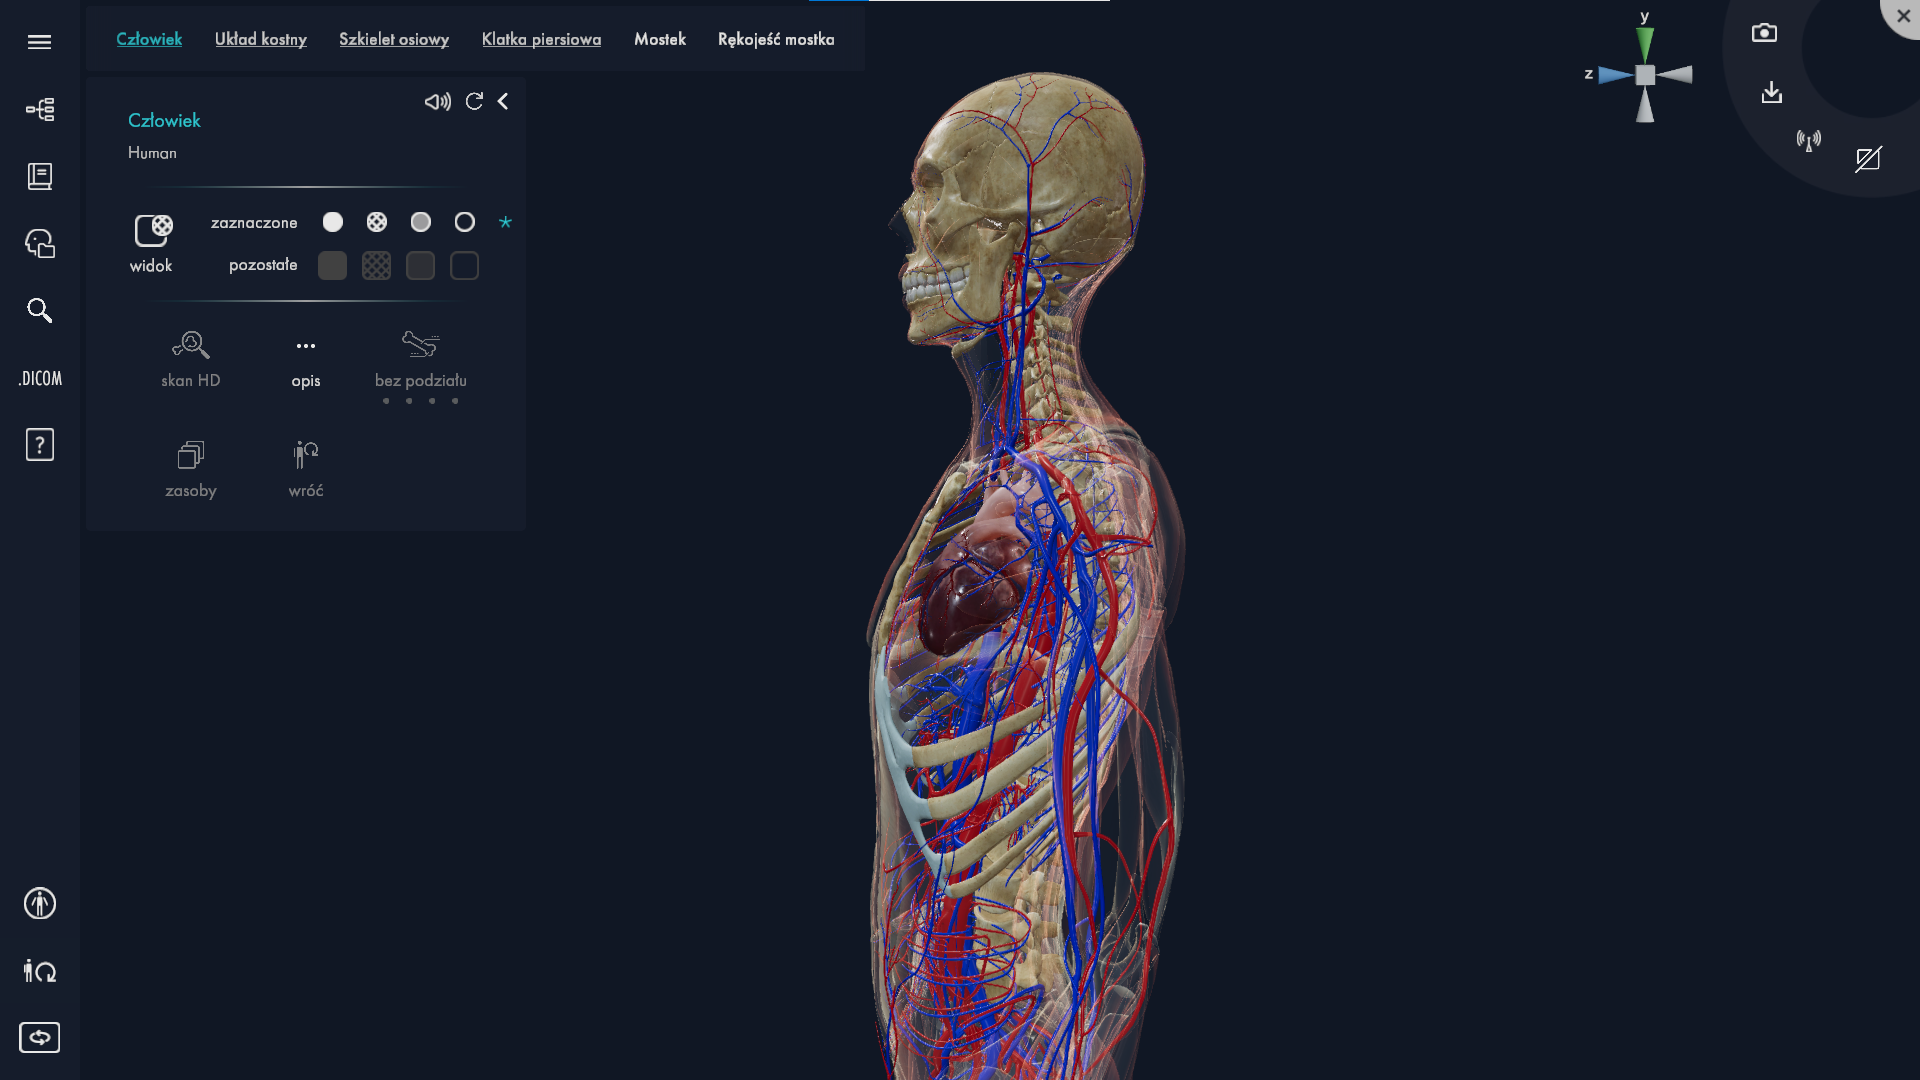1920x1080 pixels.
Task: Close the circular menu with X
Action: (1903, 16)
